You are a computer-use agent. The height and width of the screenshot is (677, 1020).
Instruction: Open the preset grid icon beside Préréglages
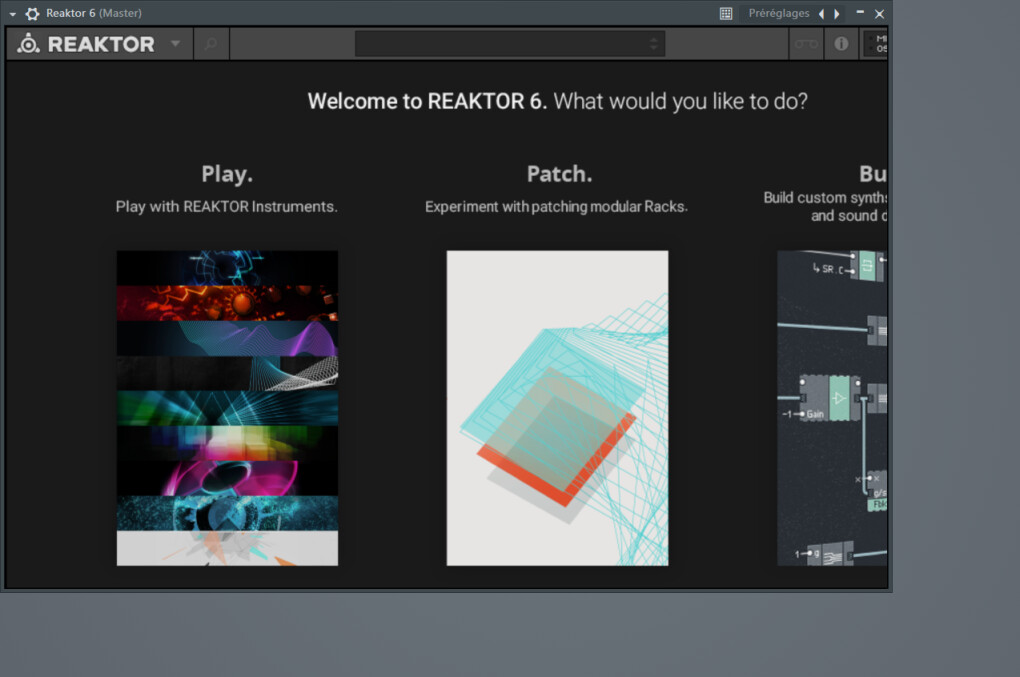[726, 14]
